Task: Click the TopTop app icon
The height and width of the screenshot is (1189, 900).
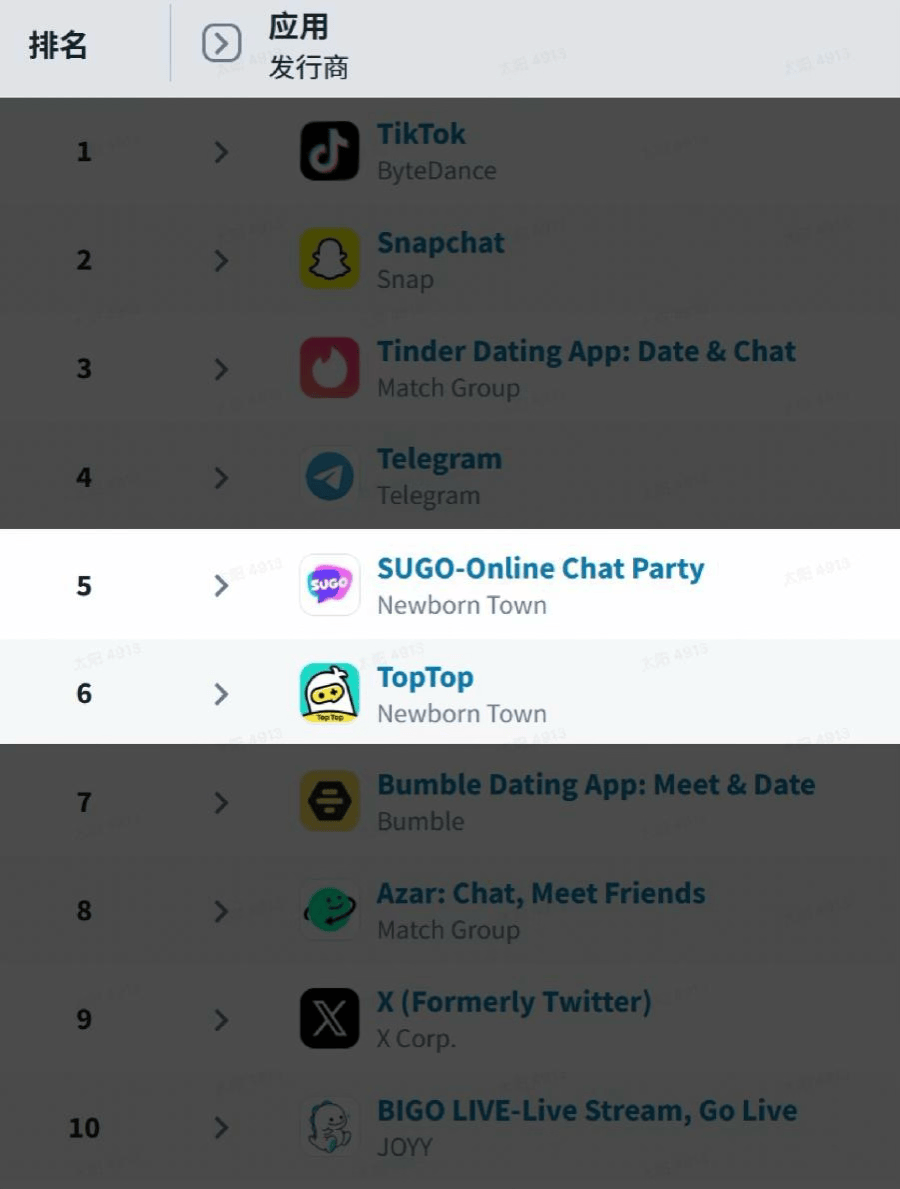Action: (x=329, y=693)
